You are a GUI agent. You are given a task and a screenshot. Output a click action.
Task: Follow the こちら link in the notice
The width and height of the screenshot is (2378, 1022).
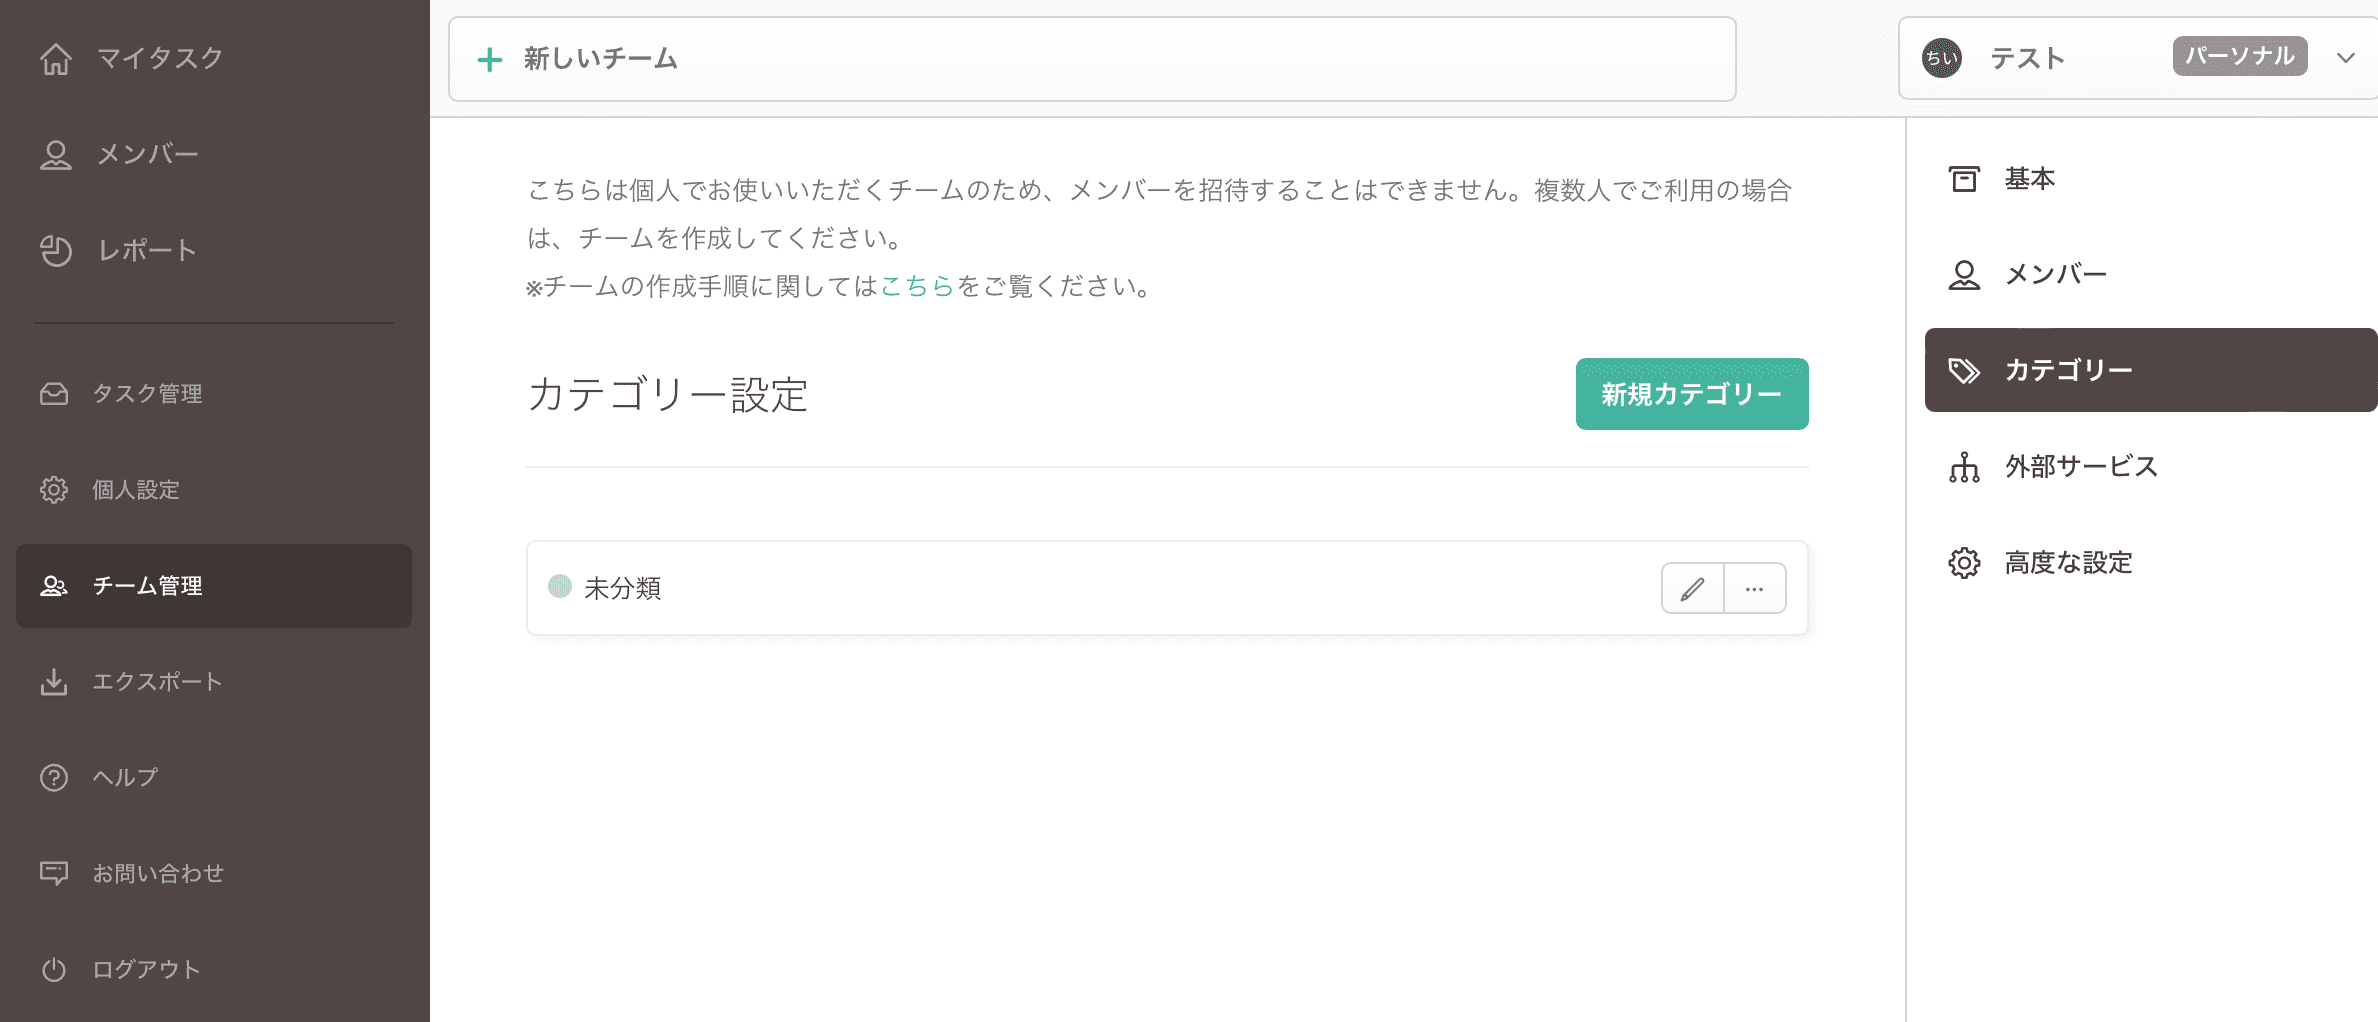(x=917, y=287)
